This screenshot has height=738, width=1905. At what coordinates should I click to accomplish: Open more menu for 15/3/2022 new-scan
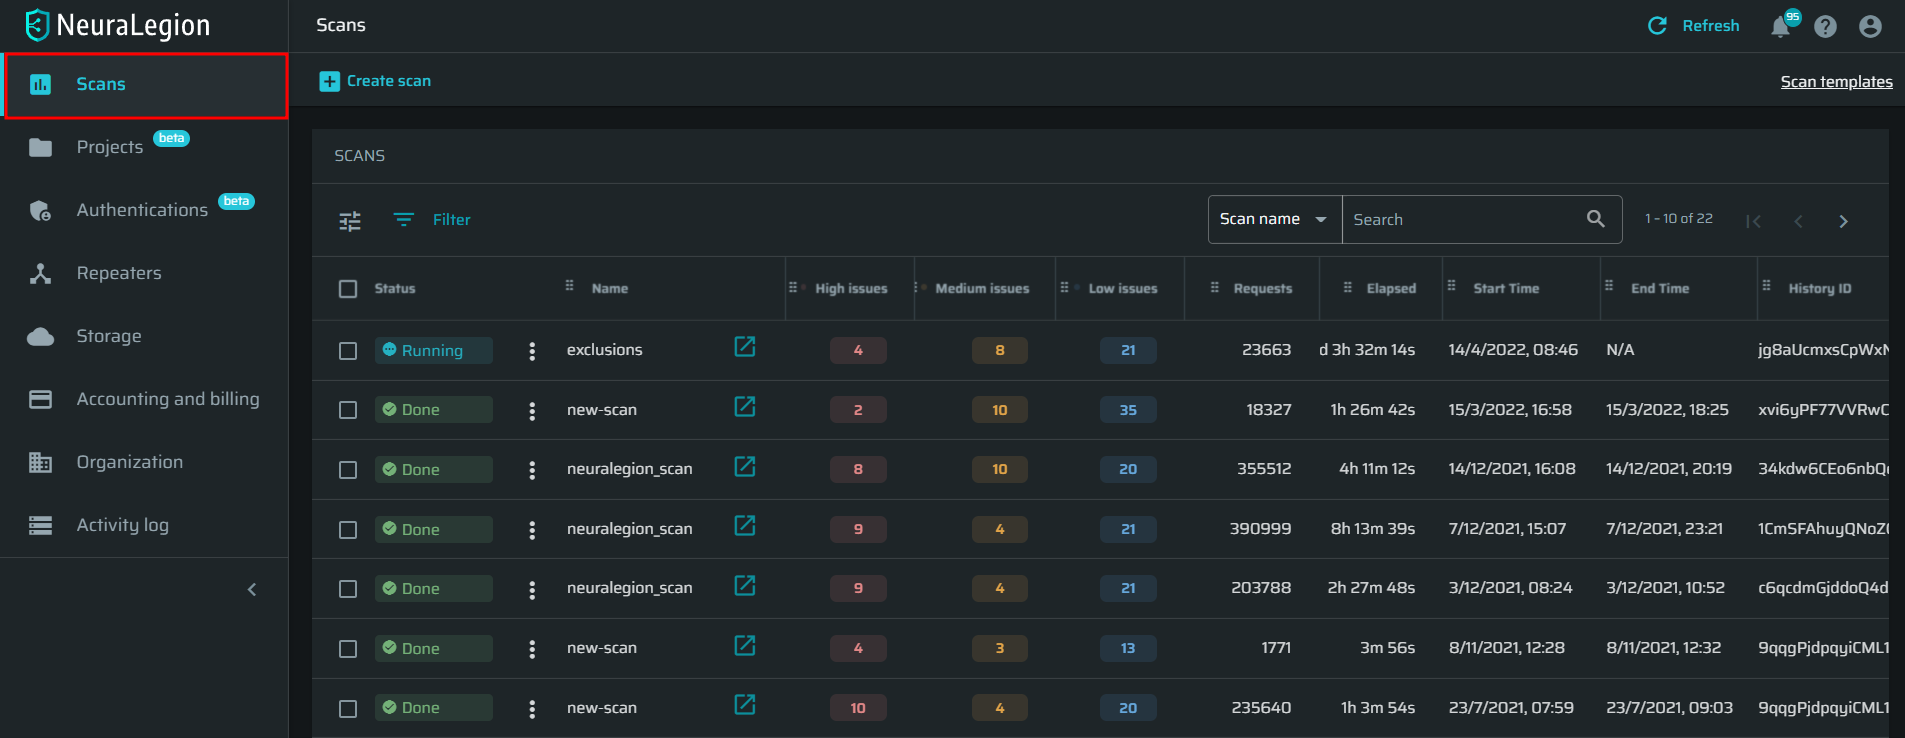point(532,411)
